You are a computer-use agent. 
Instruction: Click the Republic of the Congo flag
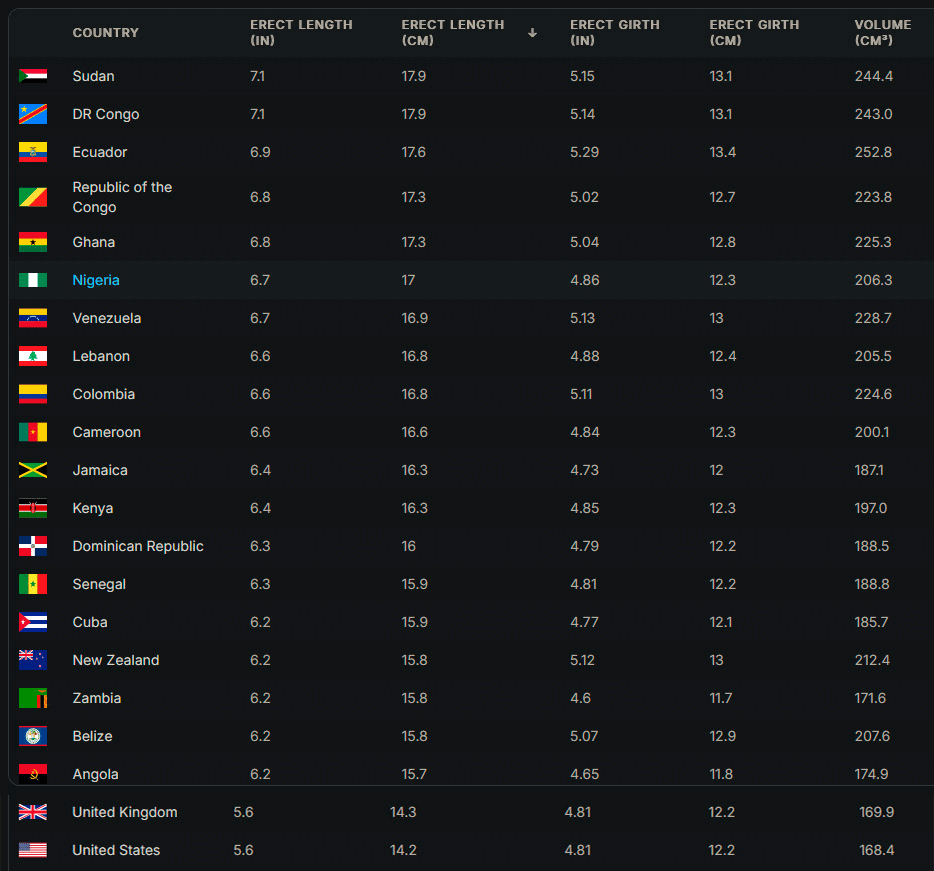tap(33, 197)
